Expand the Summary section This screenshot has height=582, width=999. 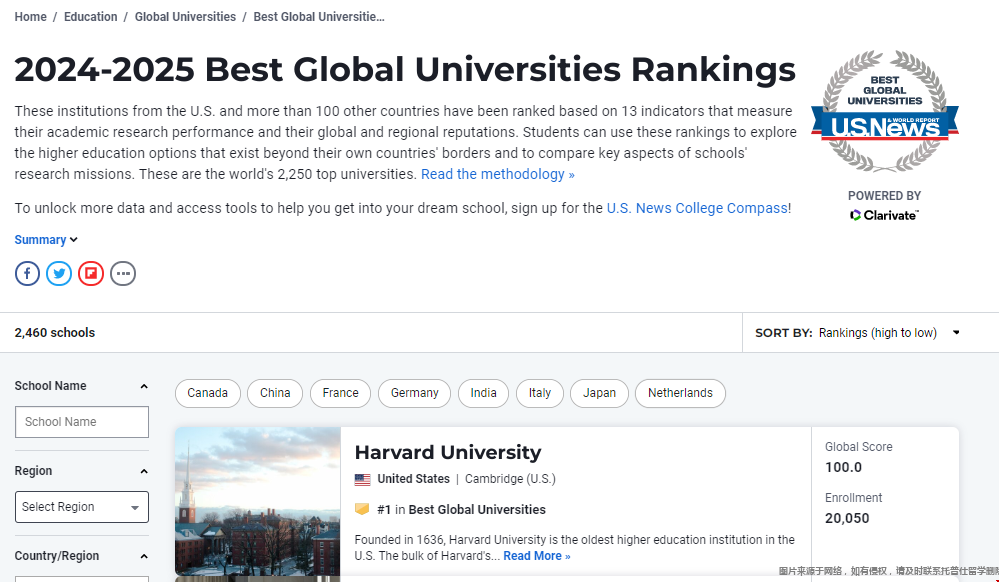tap(46, 240)
